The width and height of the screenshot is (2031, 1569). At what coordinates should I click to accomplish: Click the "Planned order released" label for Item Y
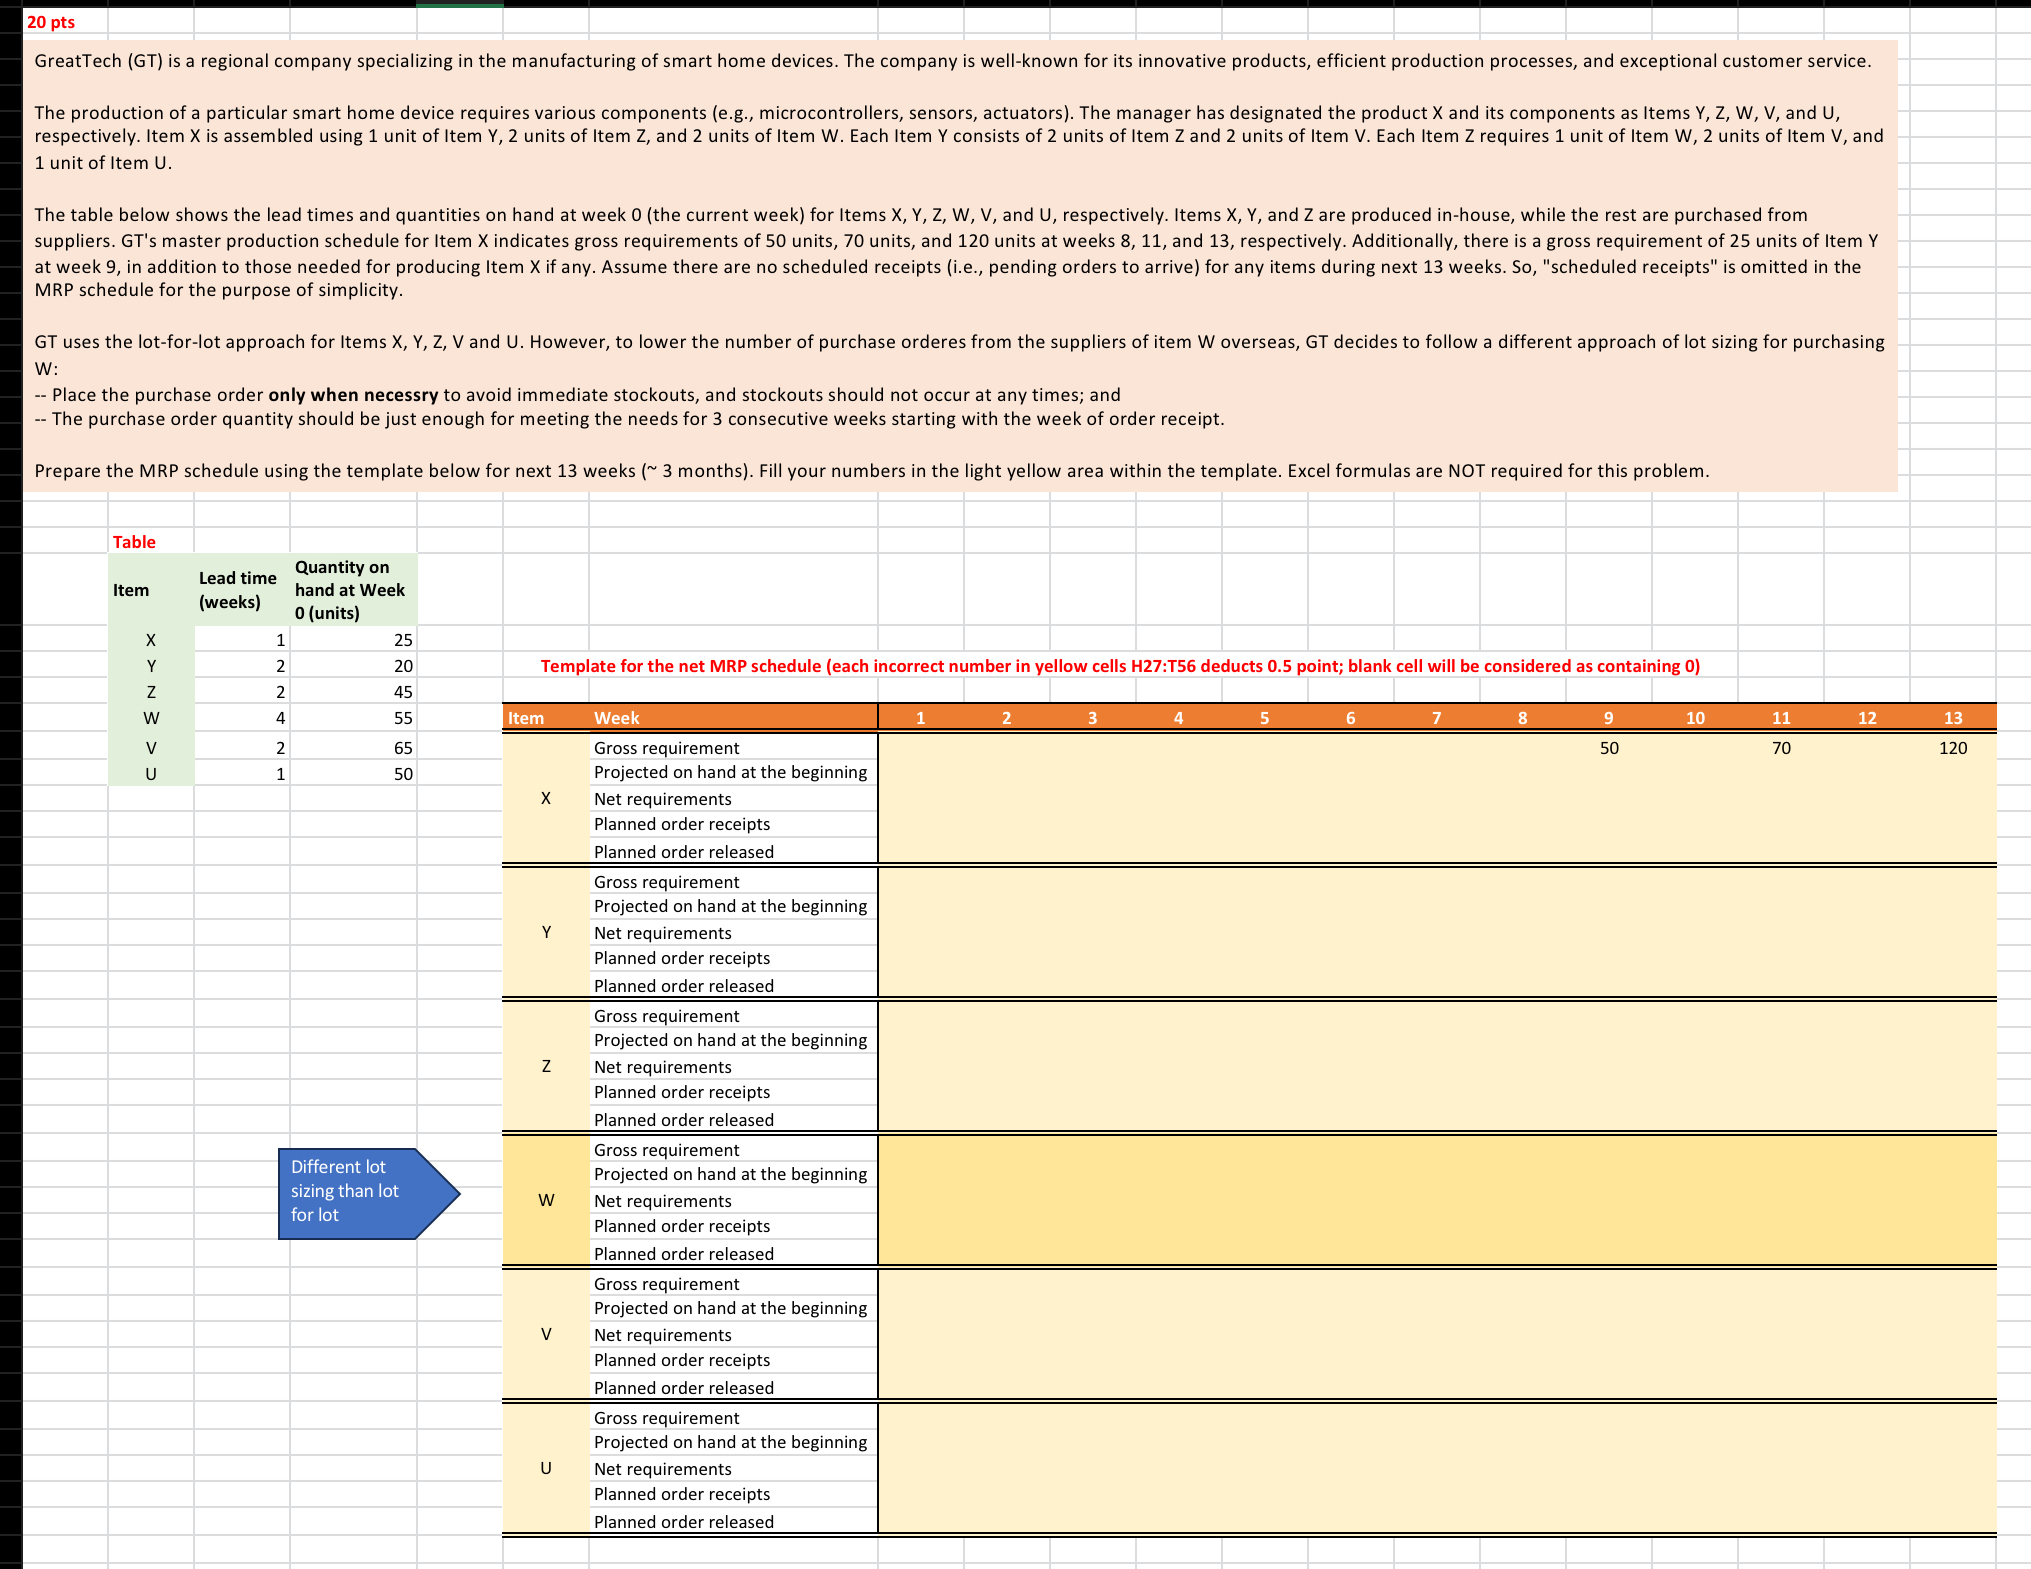[683, 986]
